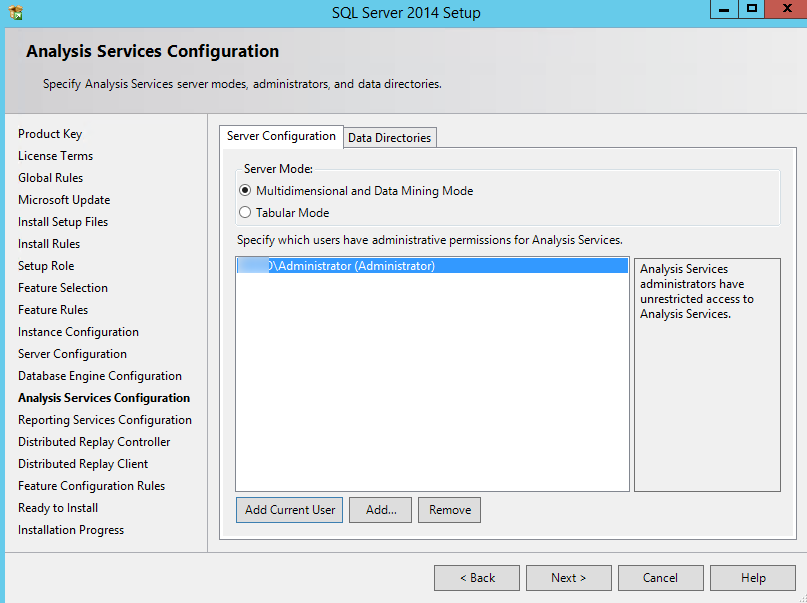Maximize the SQL Server 2014 Setup window
Viewport: 807px width, 603px height.
[x=752, y=9]
